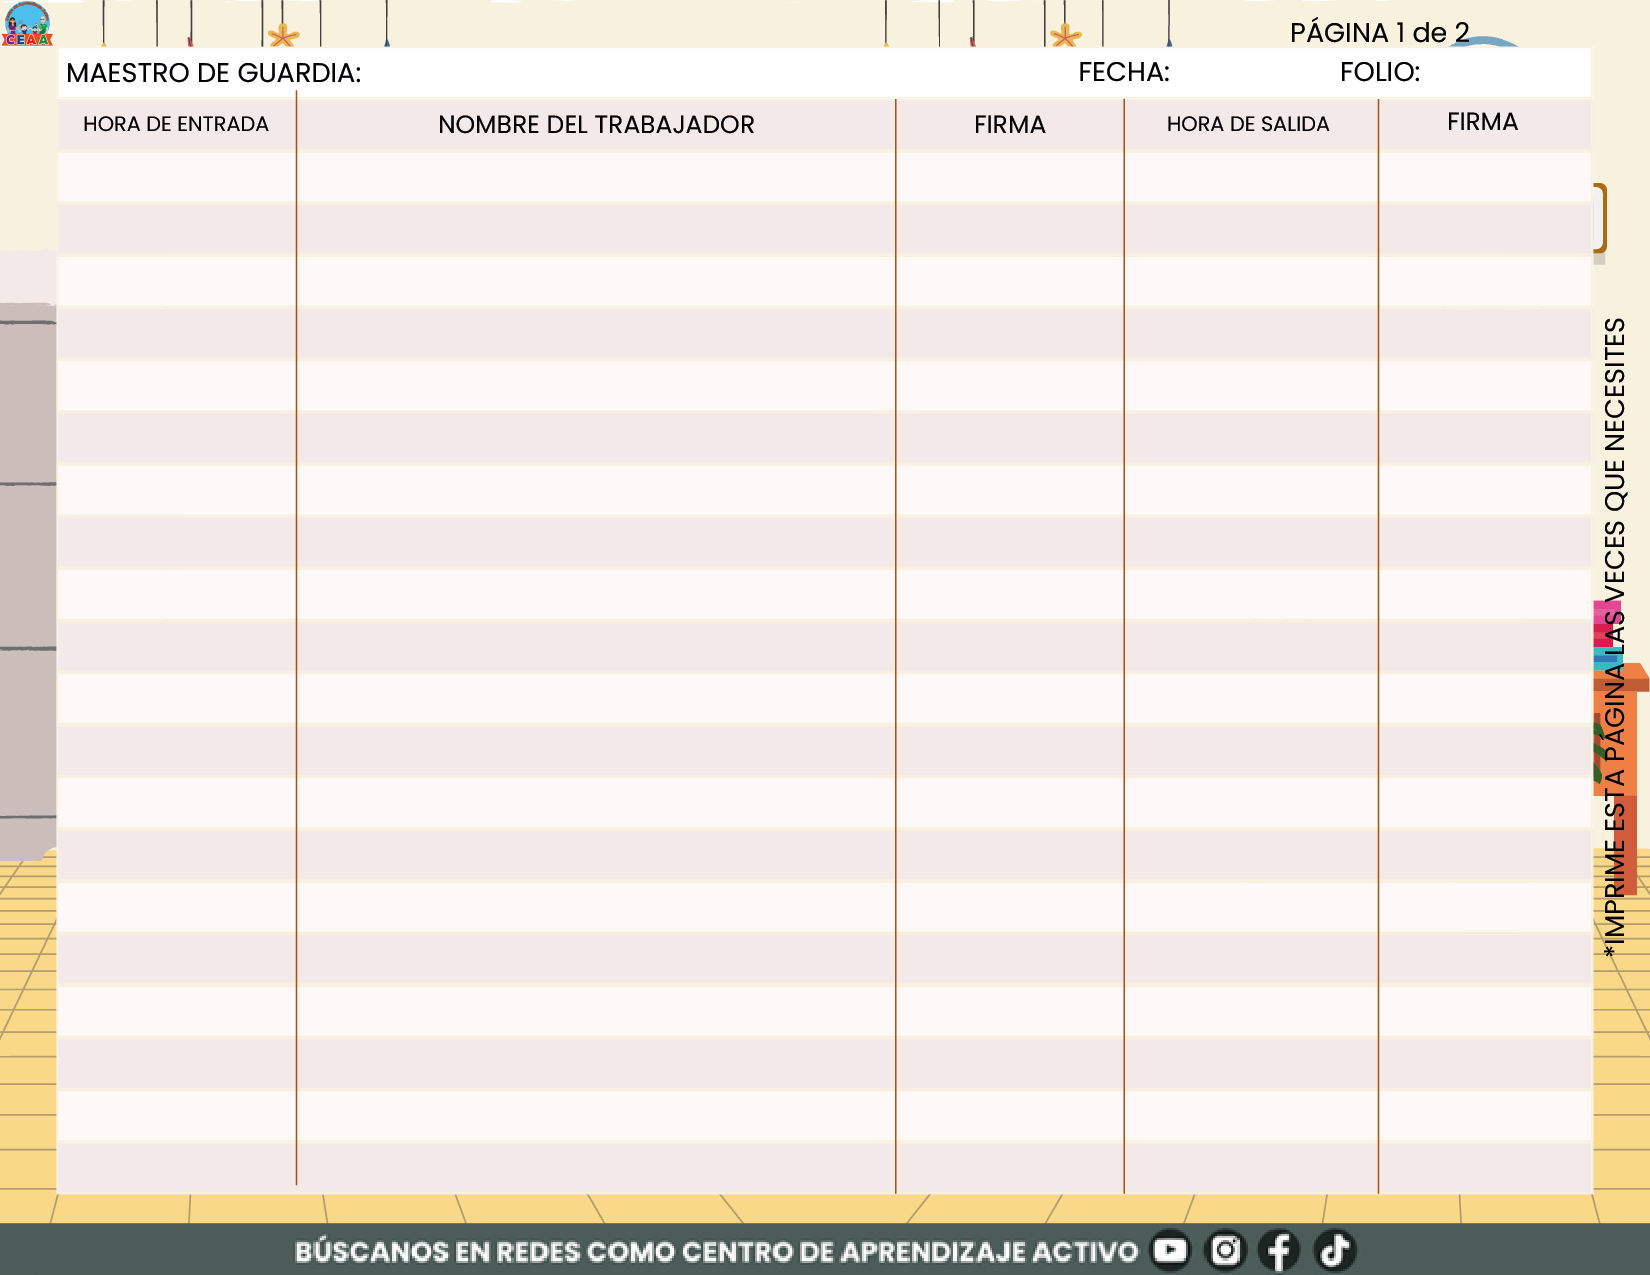This screenshot has height=1275, width=1650.
Task: Click the vertical IMPRIME ESTA PÁGINA note
Action: (x=1615, y=638)
